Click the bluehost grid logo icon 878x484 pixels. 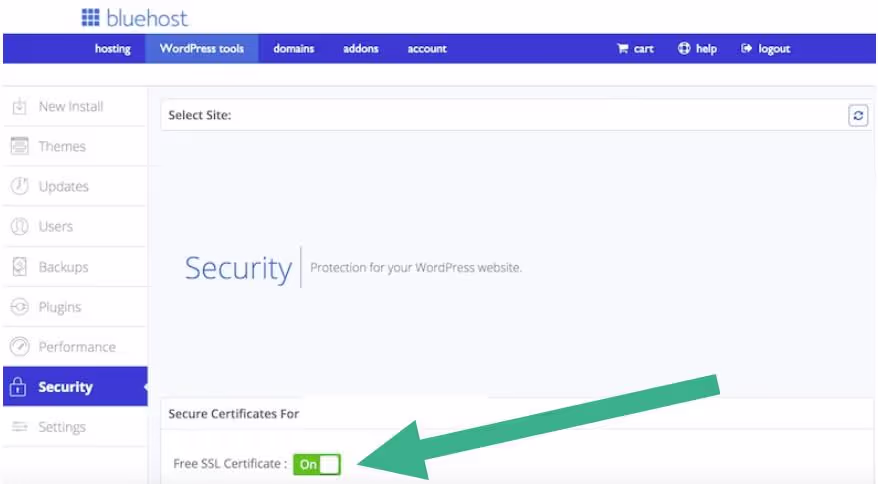point(90,17)
